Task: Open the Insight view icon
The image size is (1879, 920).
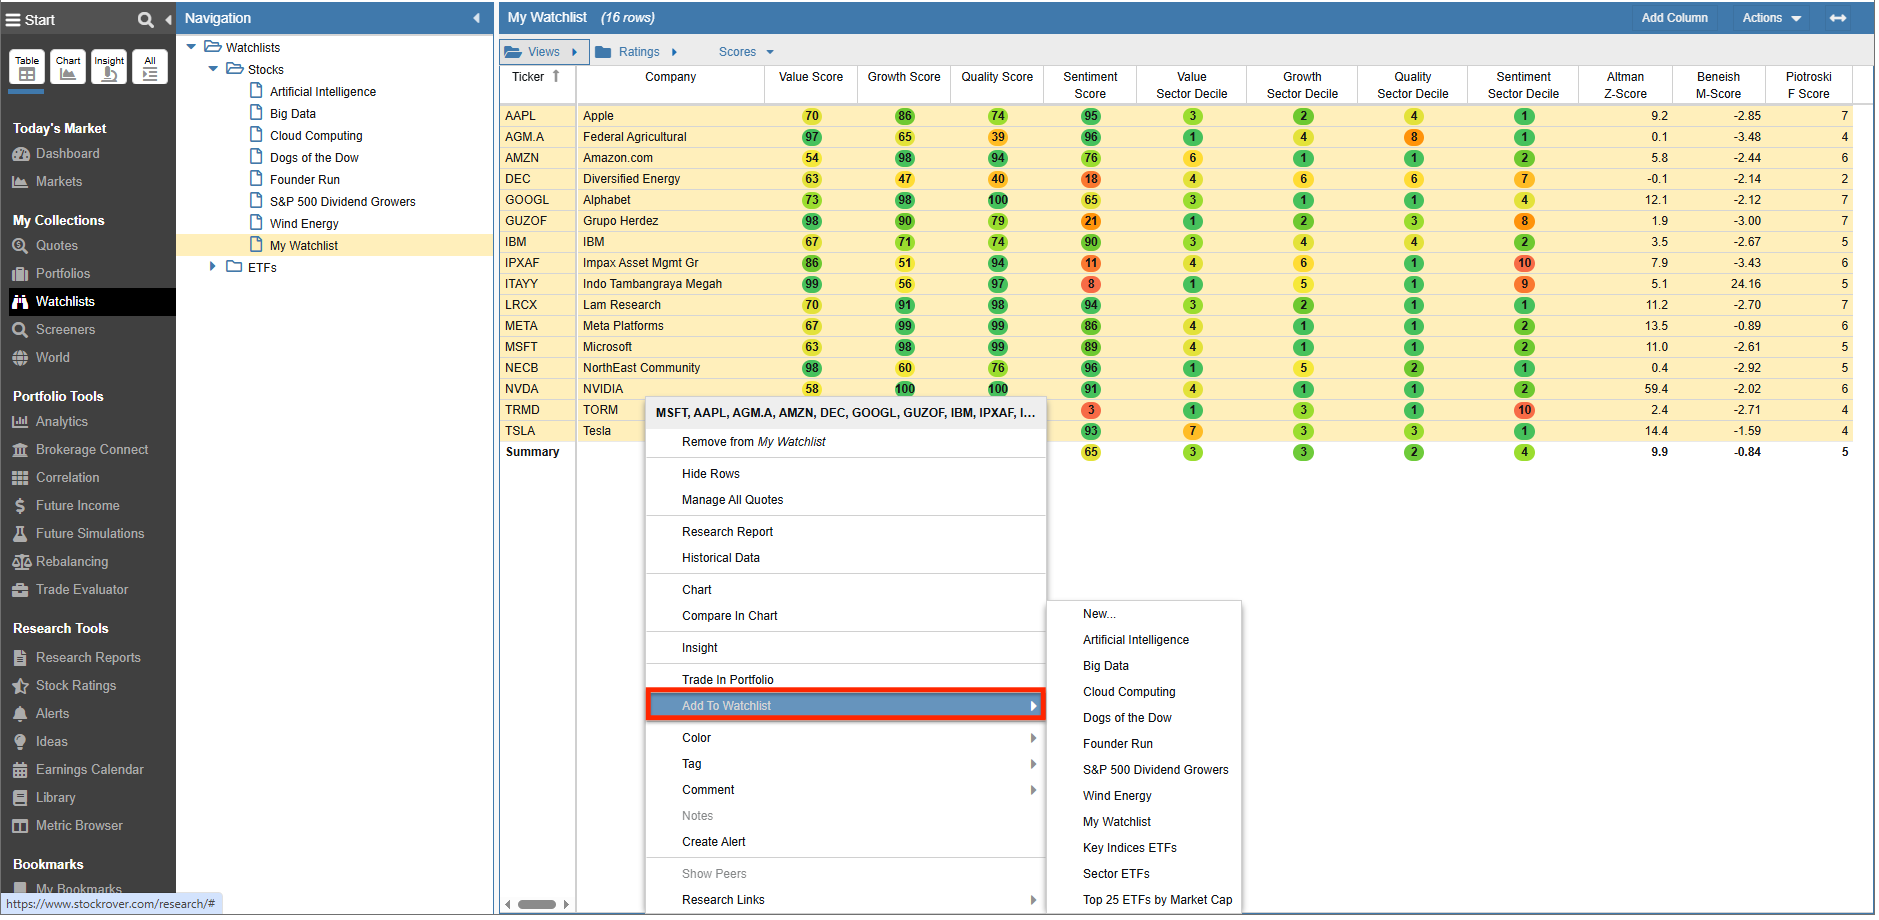Action: (x=109, y=67)
